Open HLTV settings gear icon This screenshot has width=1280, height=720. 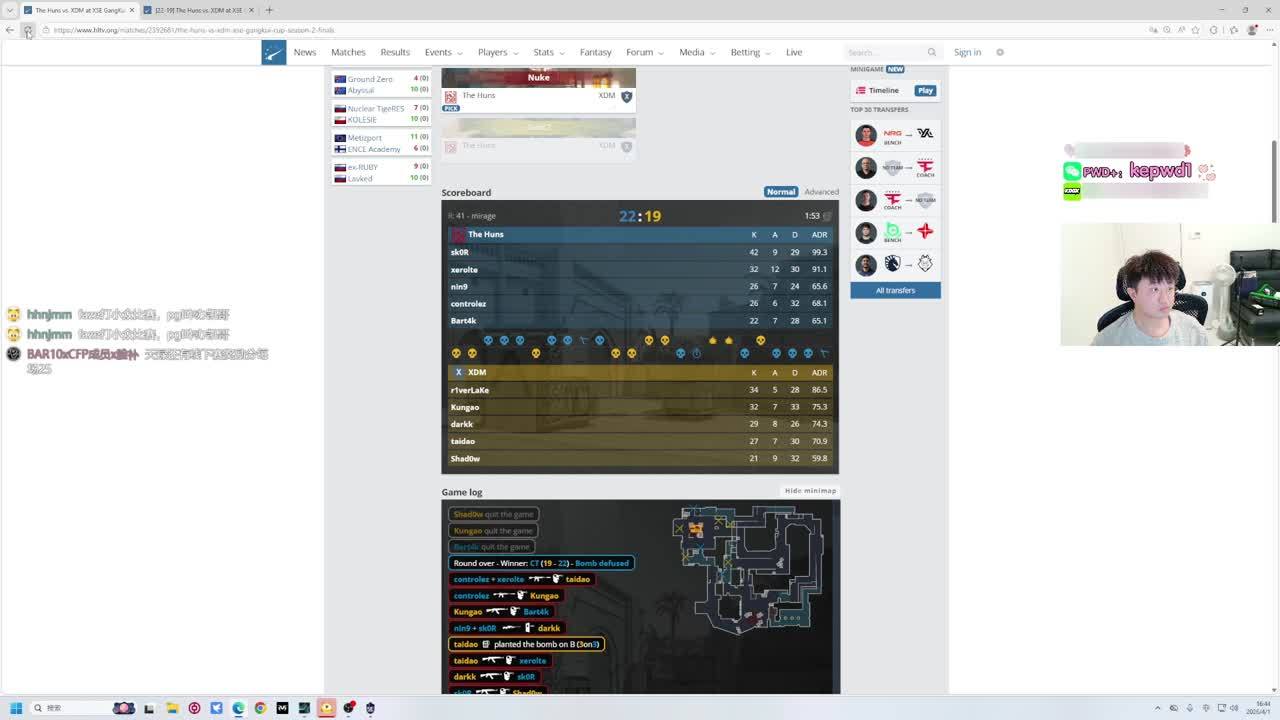999,52
